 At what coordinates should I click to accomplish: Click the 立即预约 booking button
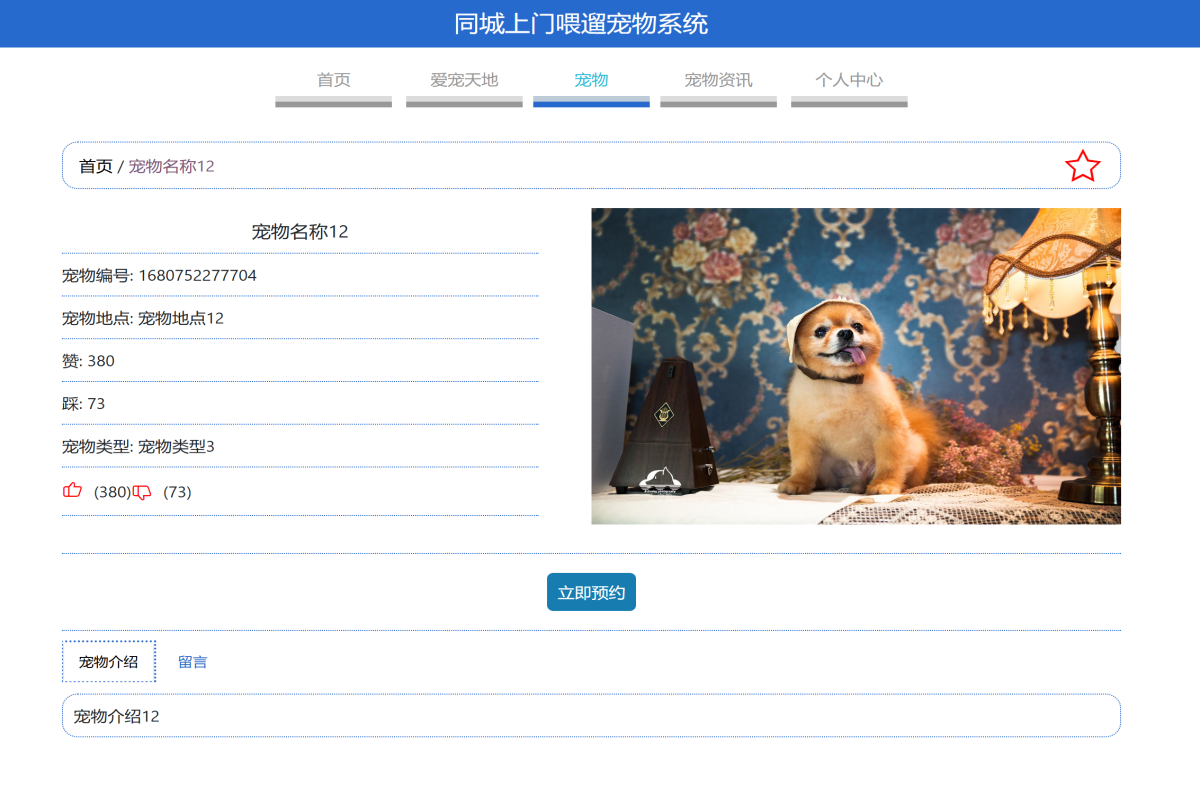point(591,591)
